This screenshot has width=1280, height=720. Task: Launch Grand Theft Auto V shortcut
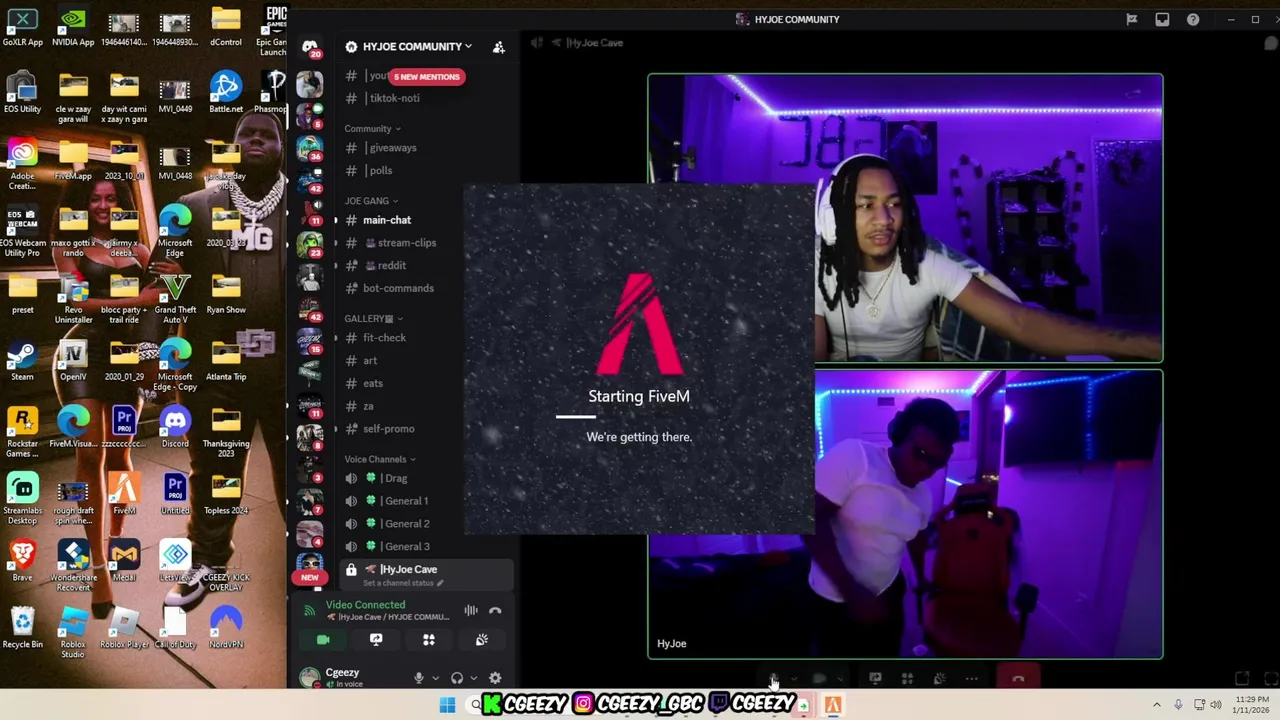175,298
